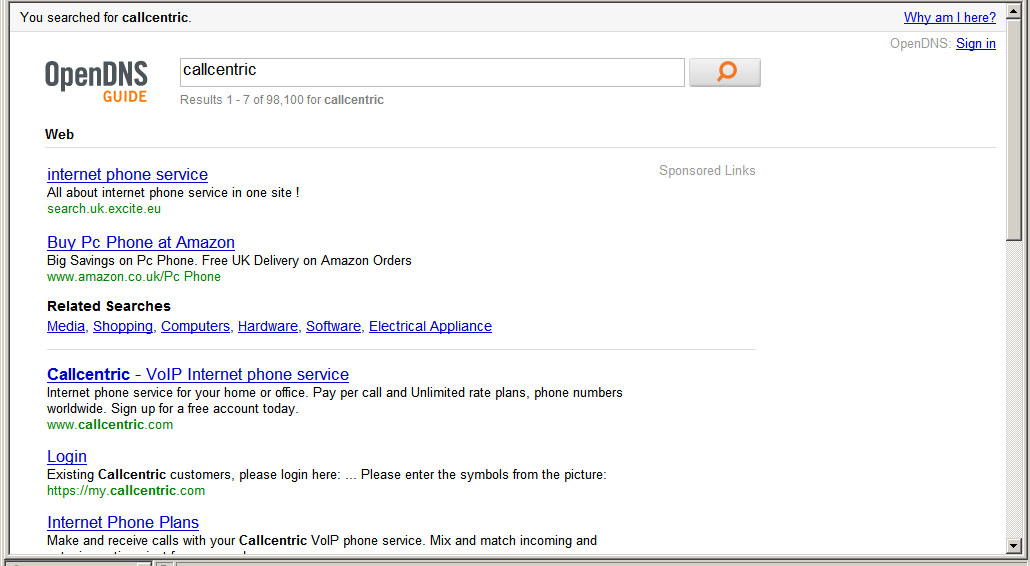Click the orange magnifier search button

pyautogui.click(x=724, y=72)
